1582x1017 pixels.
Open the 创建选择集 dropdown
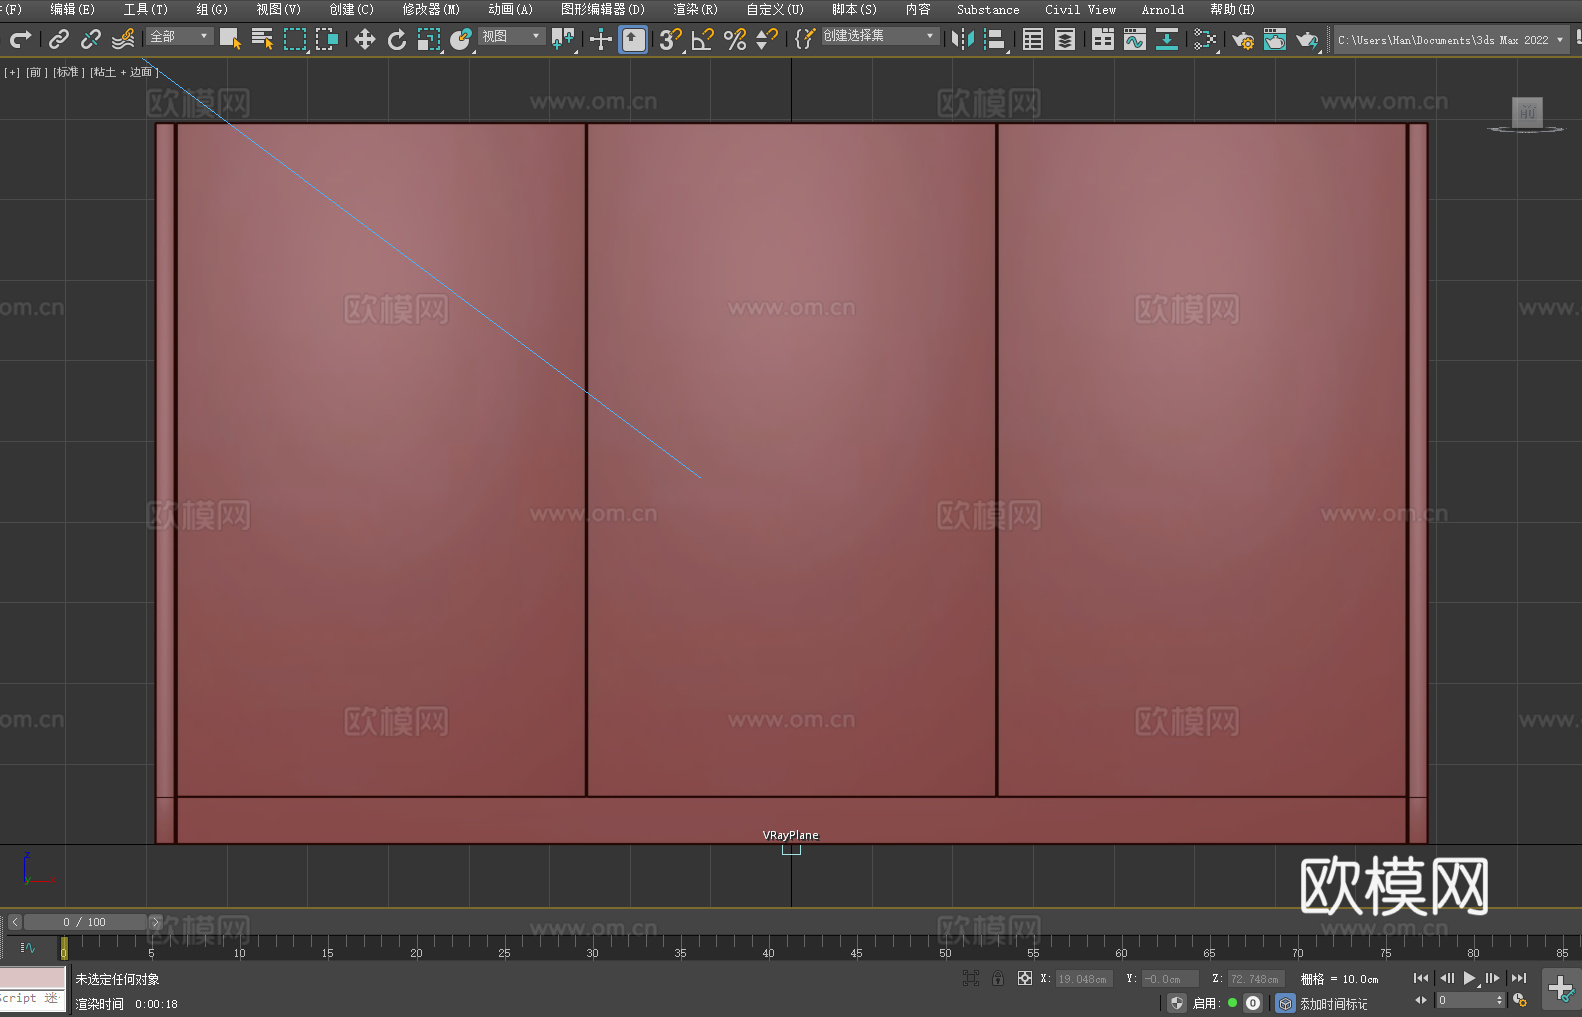(x=880, y=36)
